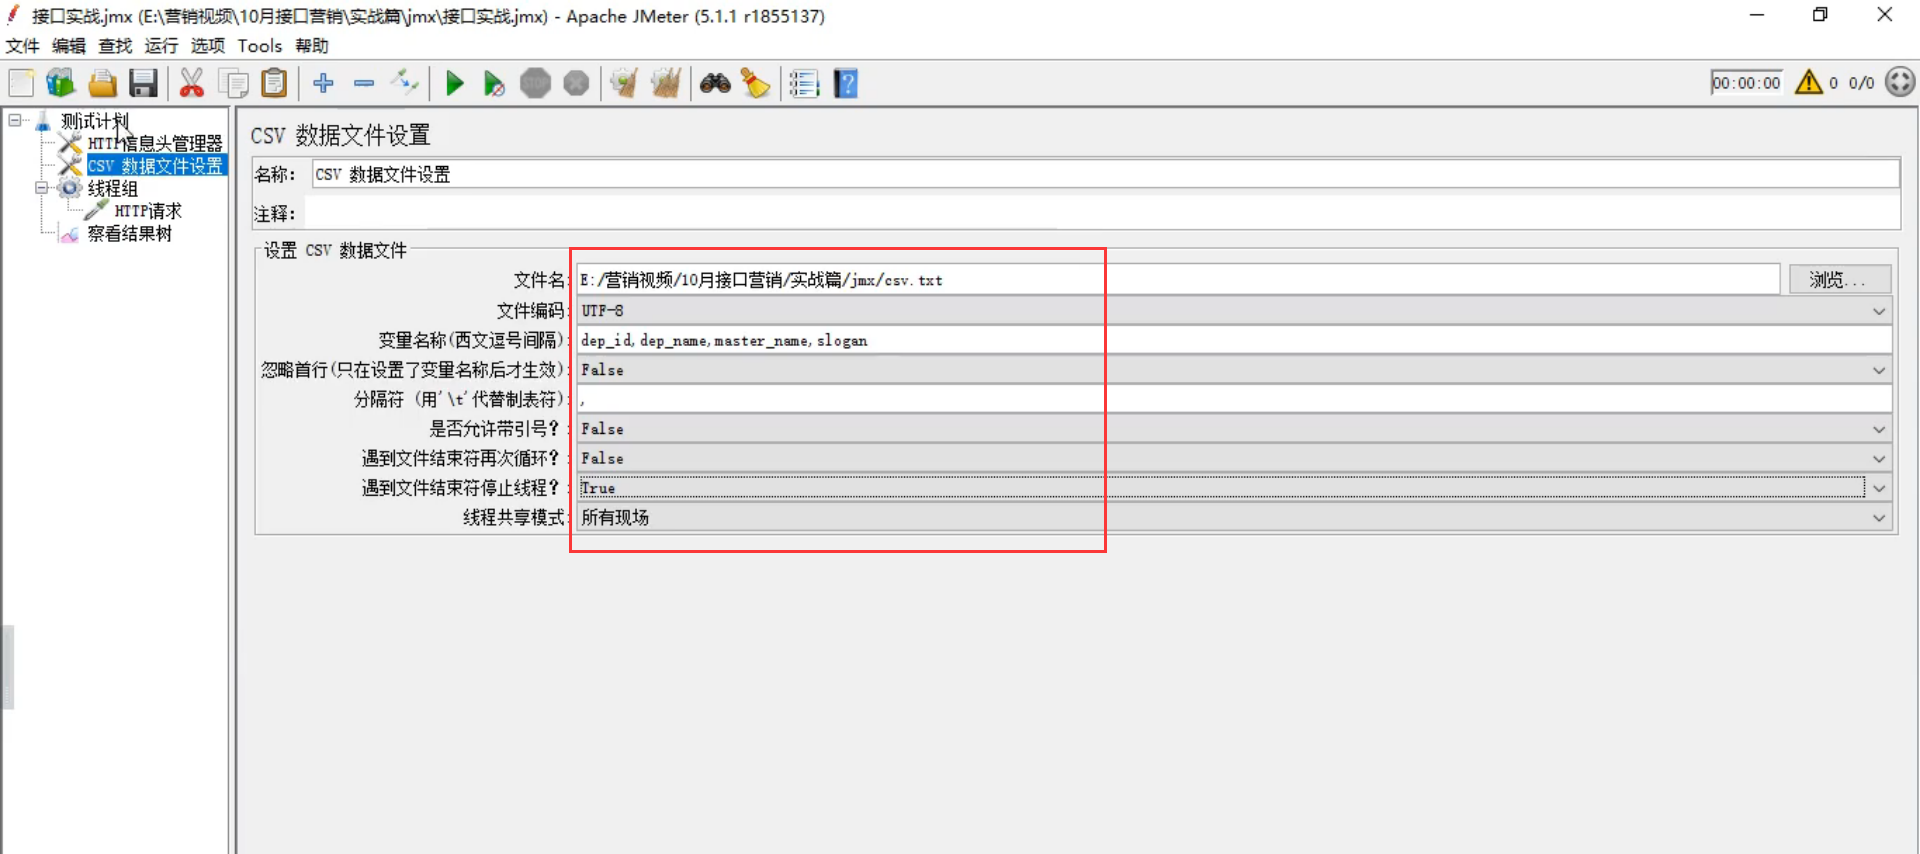Open the Tools menu
This screenshot has width=1920, height=854.
(x=260, y=46)
